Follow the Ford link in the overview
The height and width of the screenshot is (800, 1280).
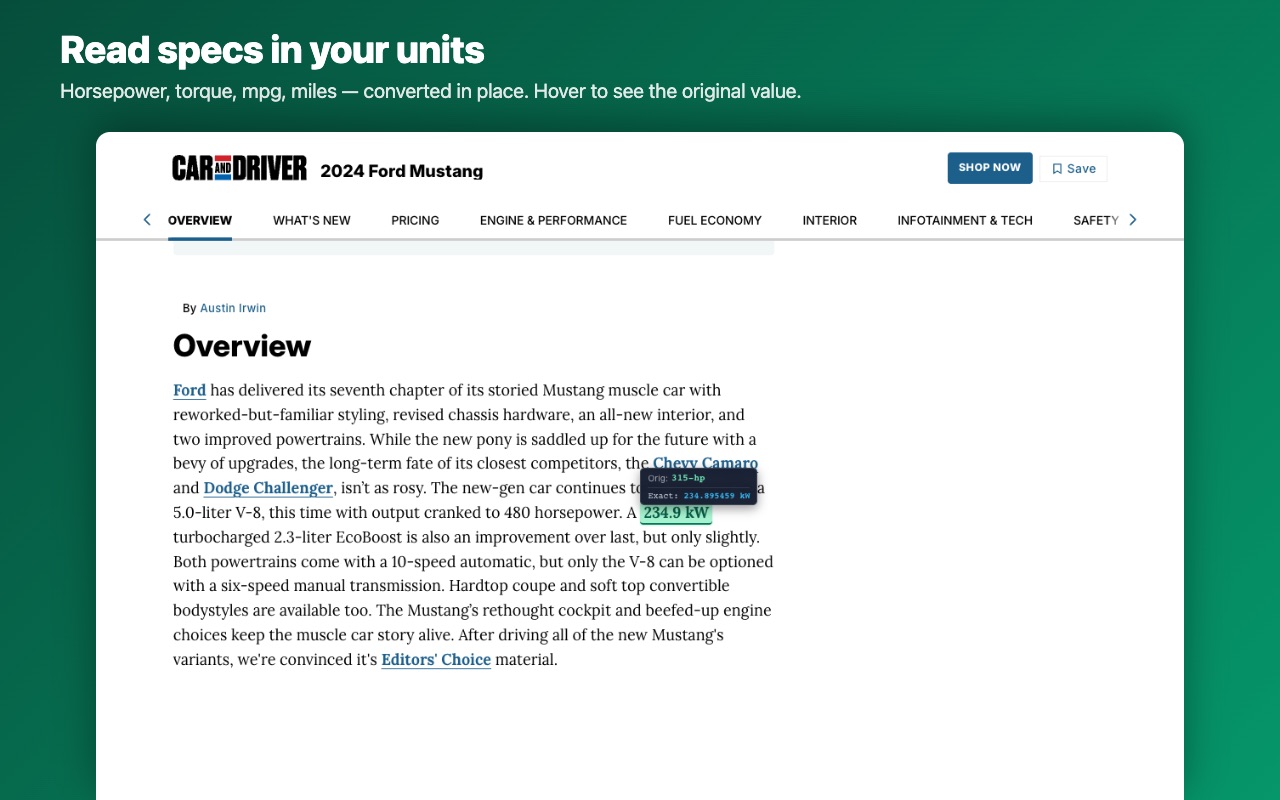click(x=190, y=390)
